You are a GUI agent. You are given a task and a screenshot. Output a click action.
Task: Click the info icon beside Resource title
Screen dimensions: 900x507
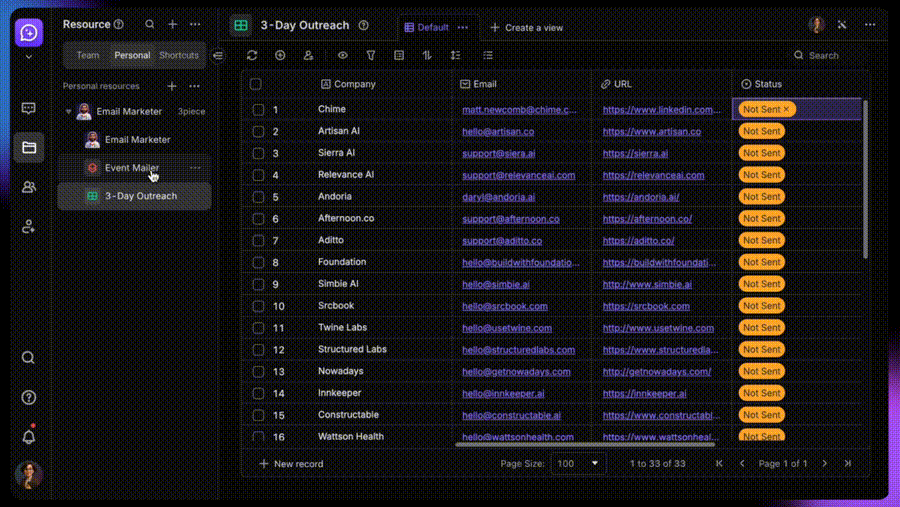click(119, 24)
